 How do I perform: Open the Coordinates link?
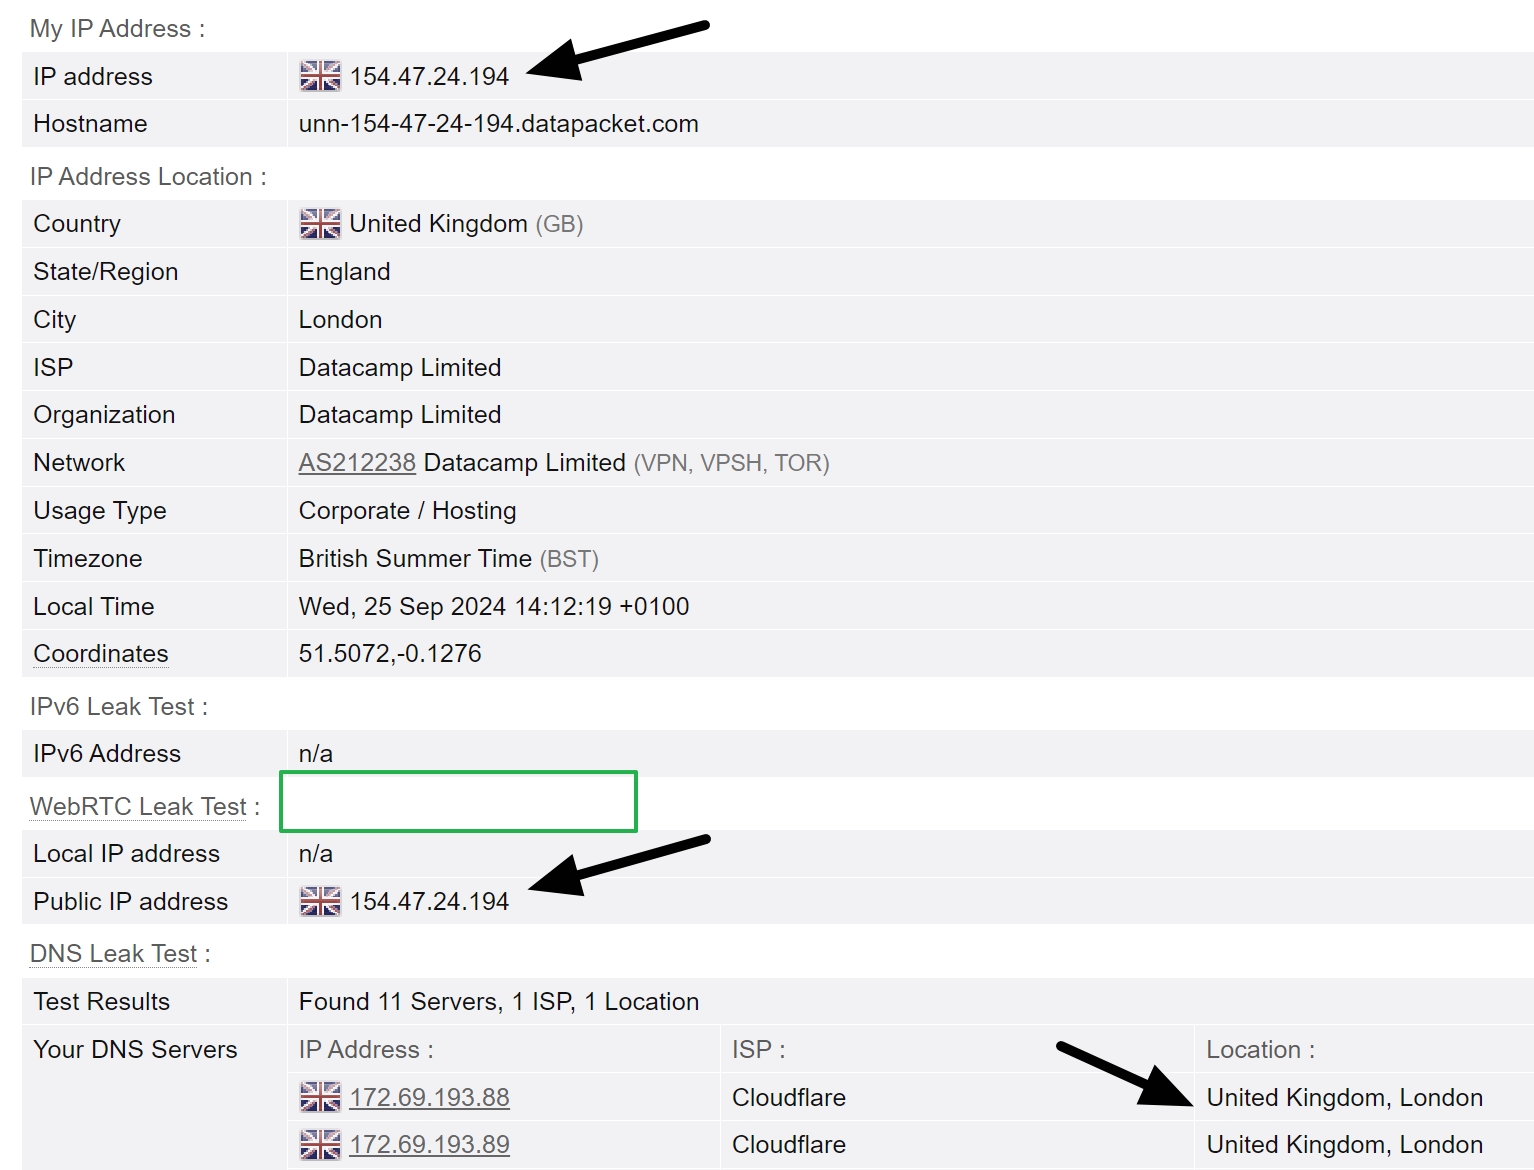pyautogui.click(x=99, y=653)
